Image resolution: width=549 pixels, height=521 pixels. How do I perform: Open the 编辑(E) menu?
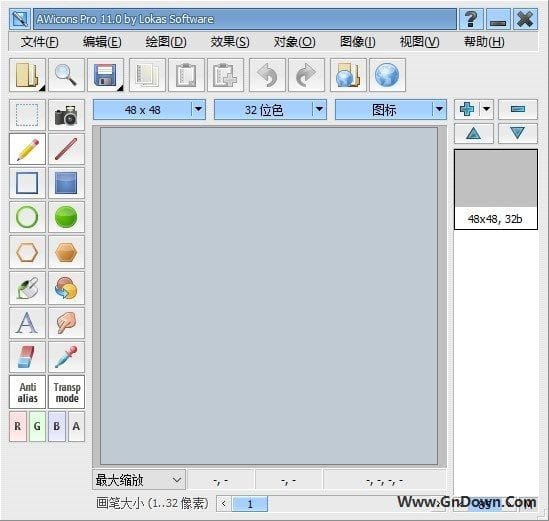click(x=102, y=42)
